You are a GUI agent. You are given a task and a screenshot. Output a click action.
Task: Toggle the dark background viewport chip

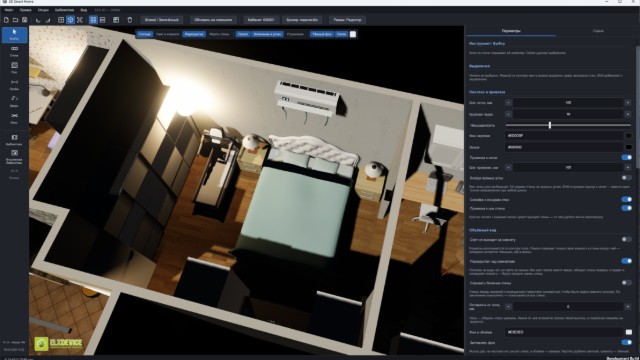click(322, 34)
